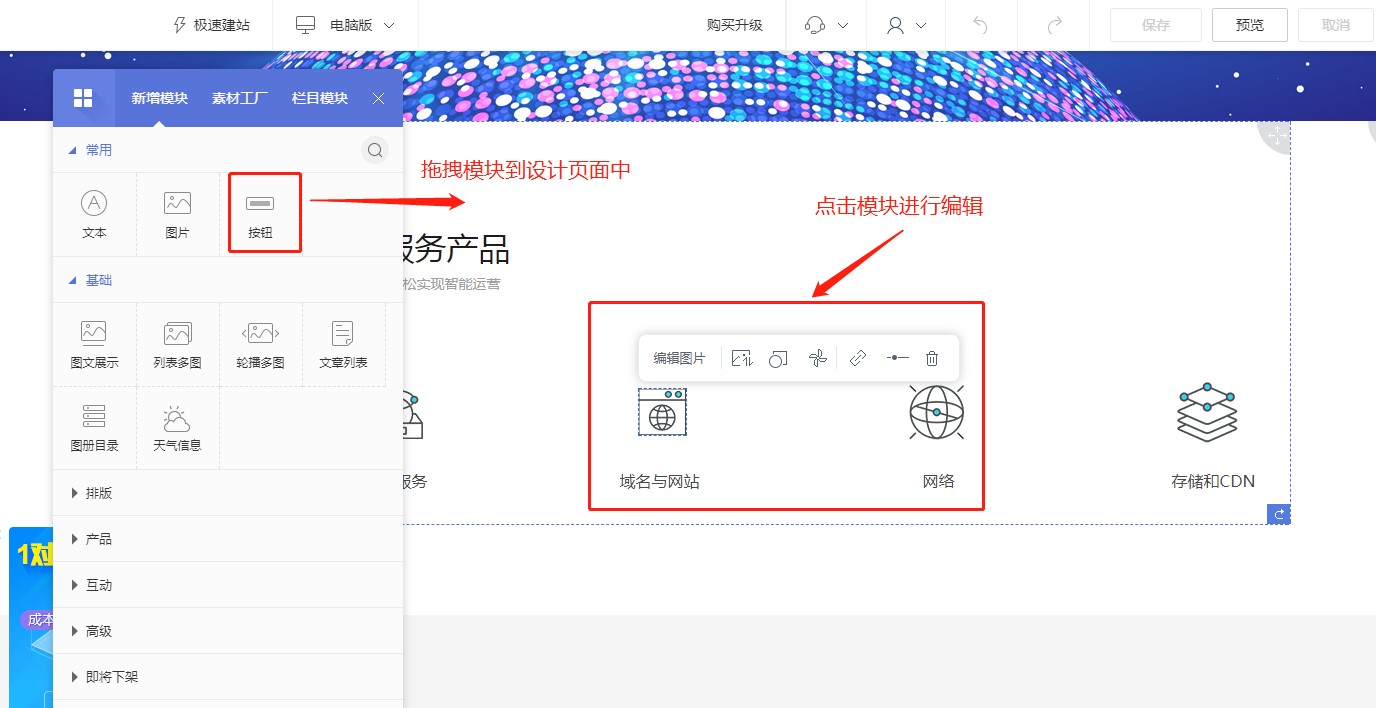The image size is (1376, 708).
Task: Click the replace image icon in toolbar
Action: (741, 358)
